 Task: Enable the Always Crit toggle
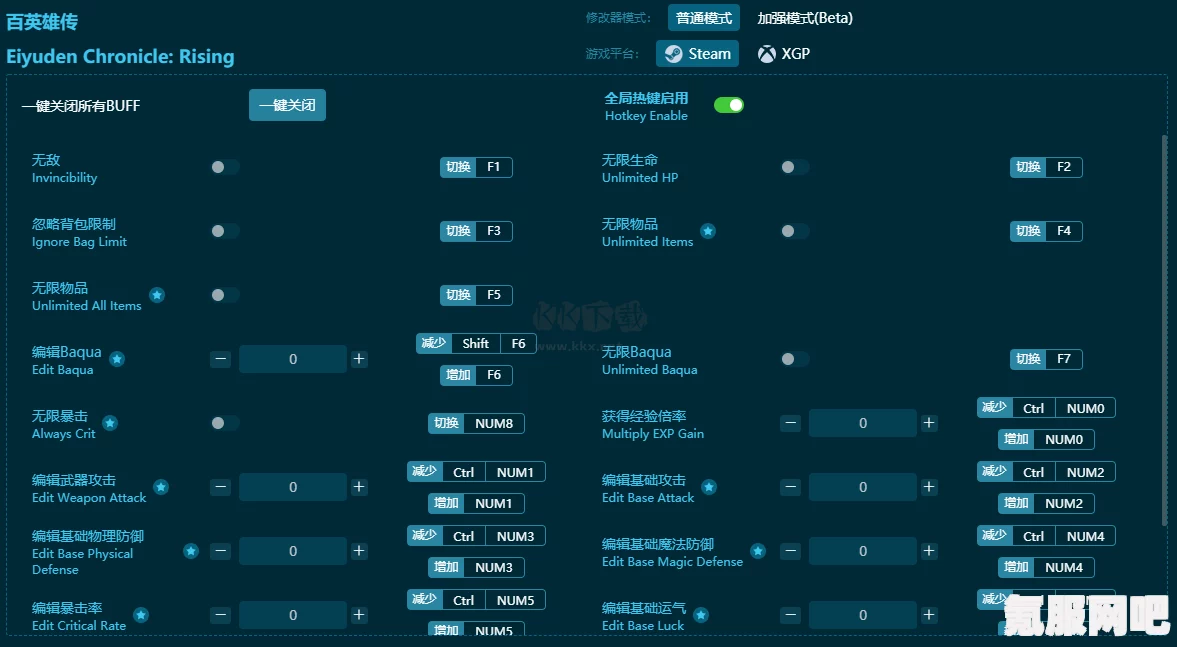[x=224, y=423]
